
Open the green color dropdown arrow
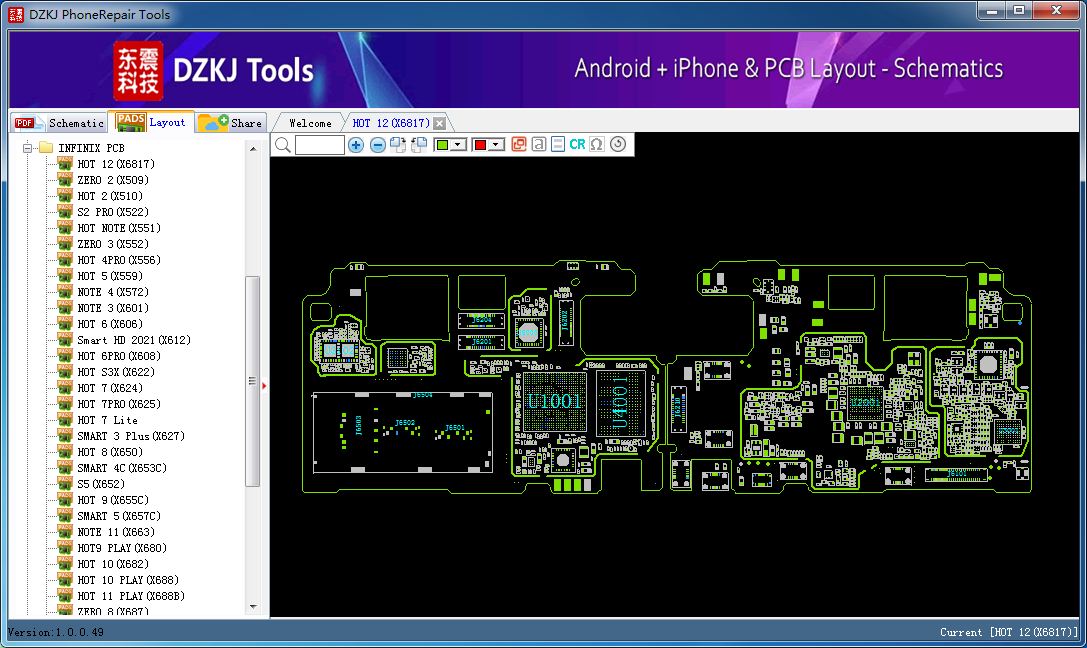click(458, 144)
